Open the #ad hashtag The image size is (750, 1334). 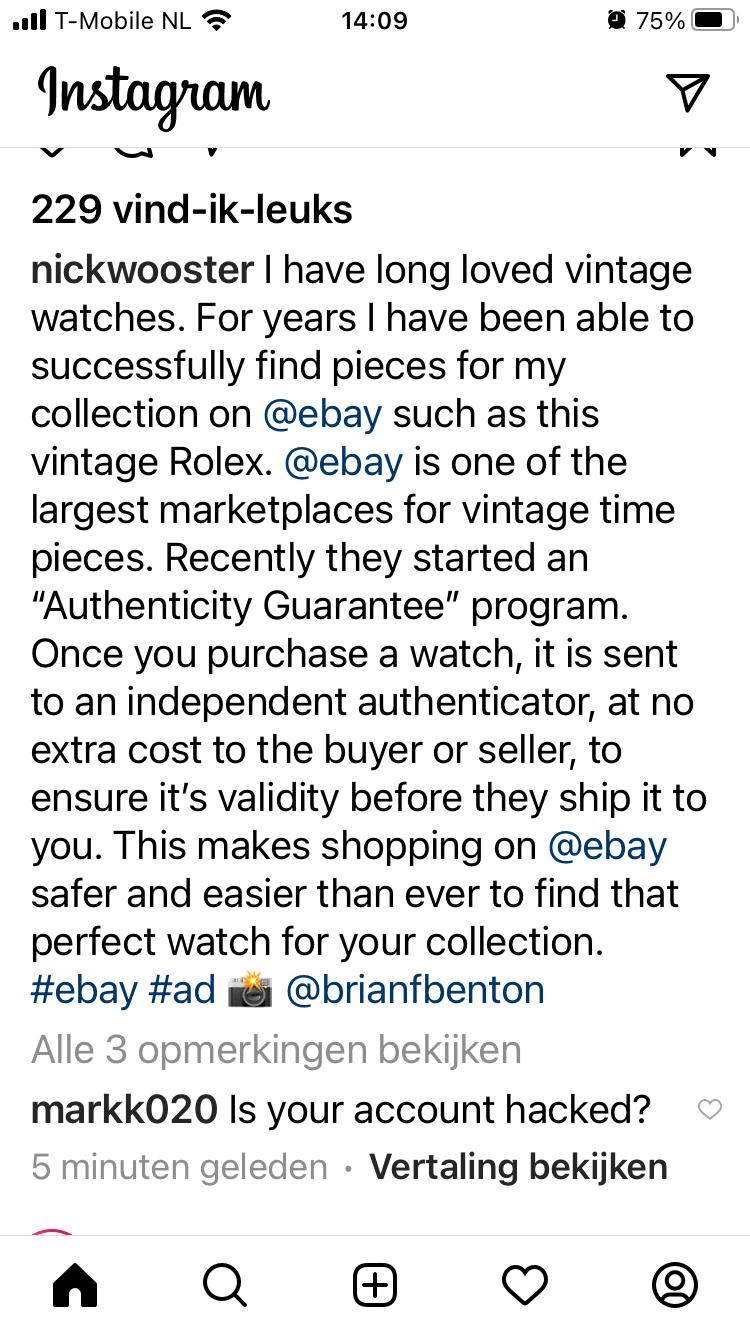[x=181, y=990]
